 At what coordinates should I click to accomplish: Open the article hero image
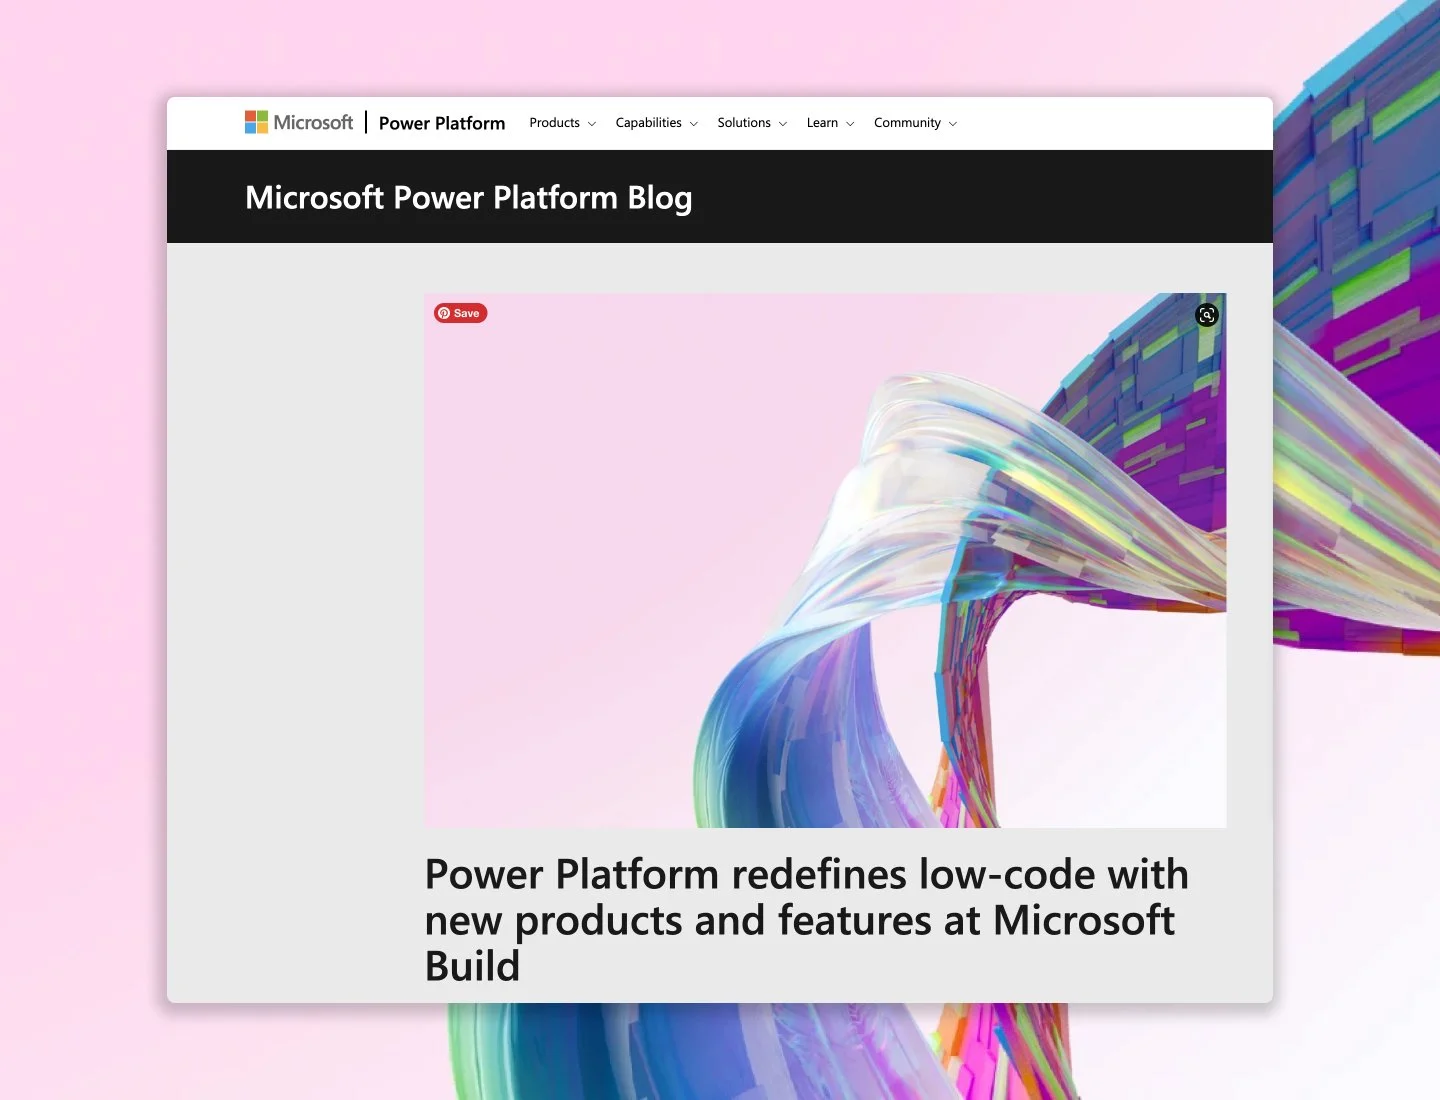click(x=825, y=560)
